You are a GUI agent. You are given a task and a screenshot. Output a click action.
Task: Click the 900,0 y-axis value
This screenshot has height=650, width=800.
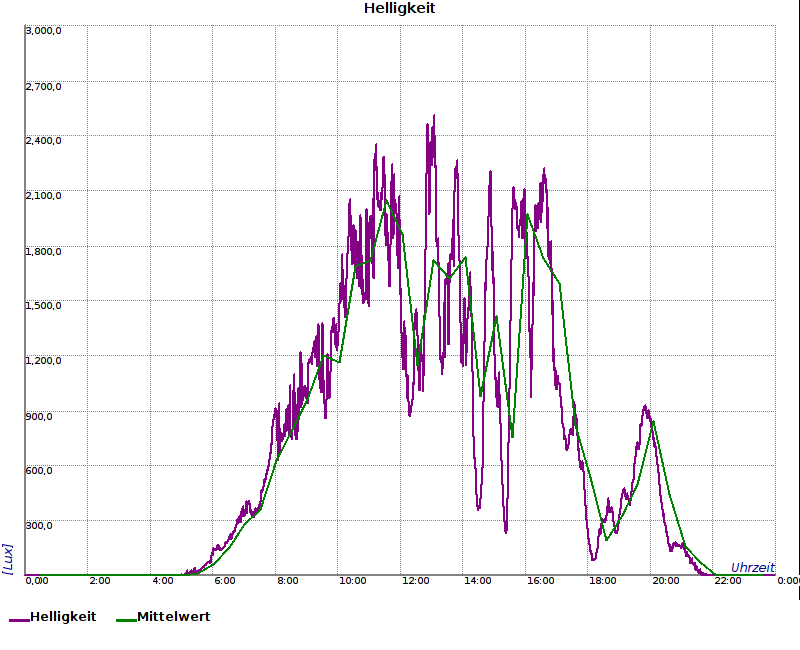click(x=39, y=416)
